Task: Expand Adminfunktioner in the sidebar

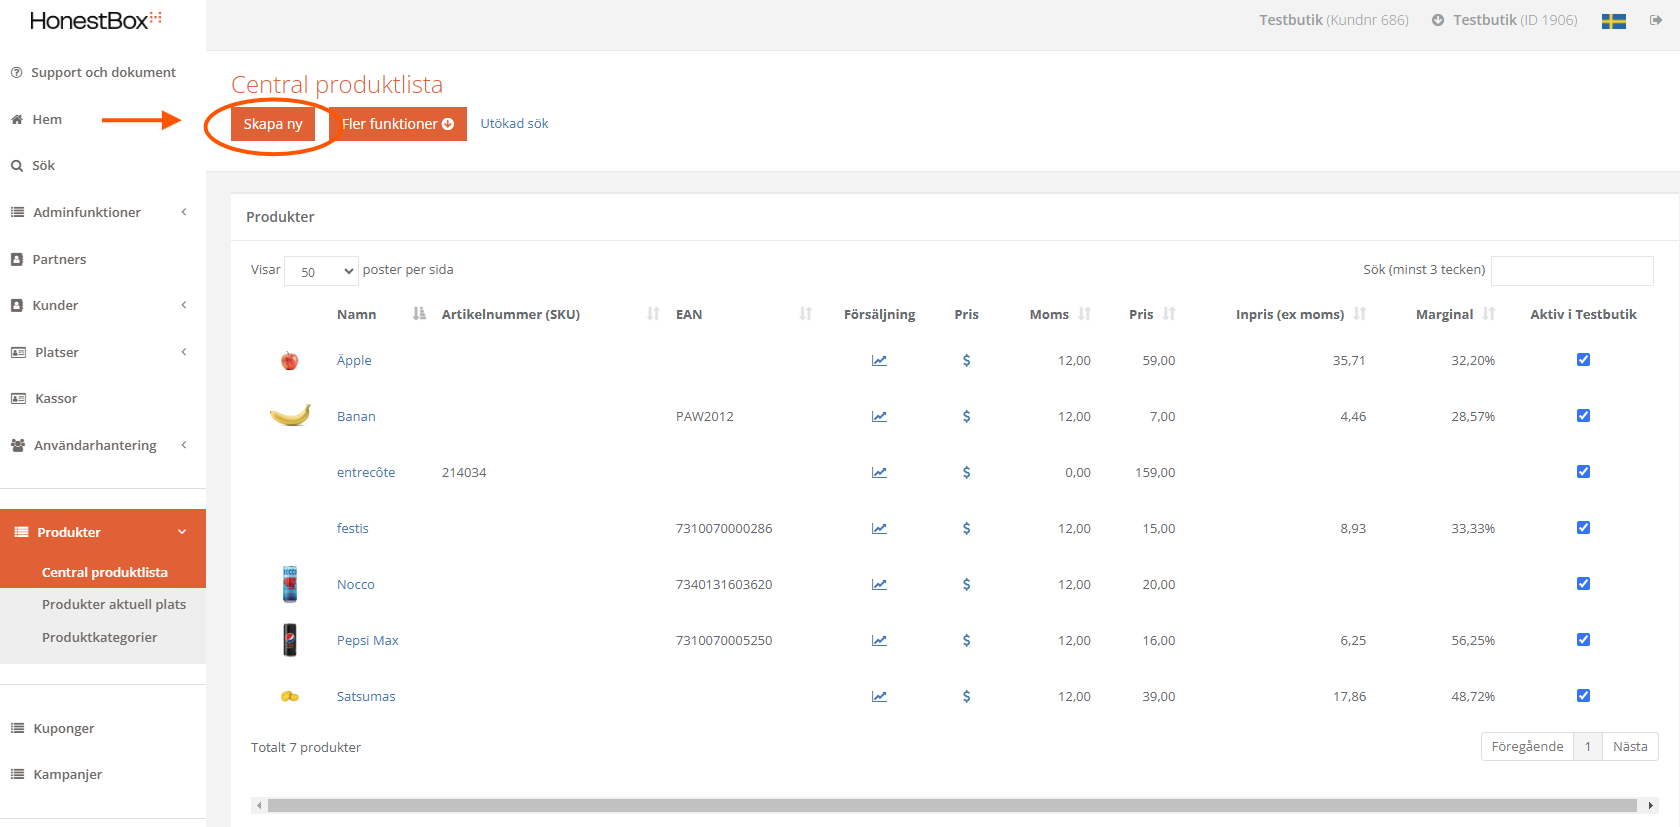Action: 100,212
